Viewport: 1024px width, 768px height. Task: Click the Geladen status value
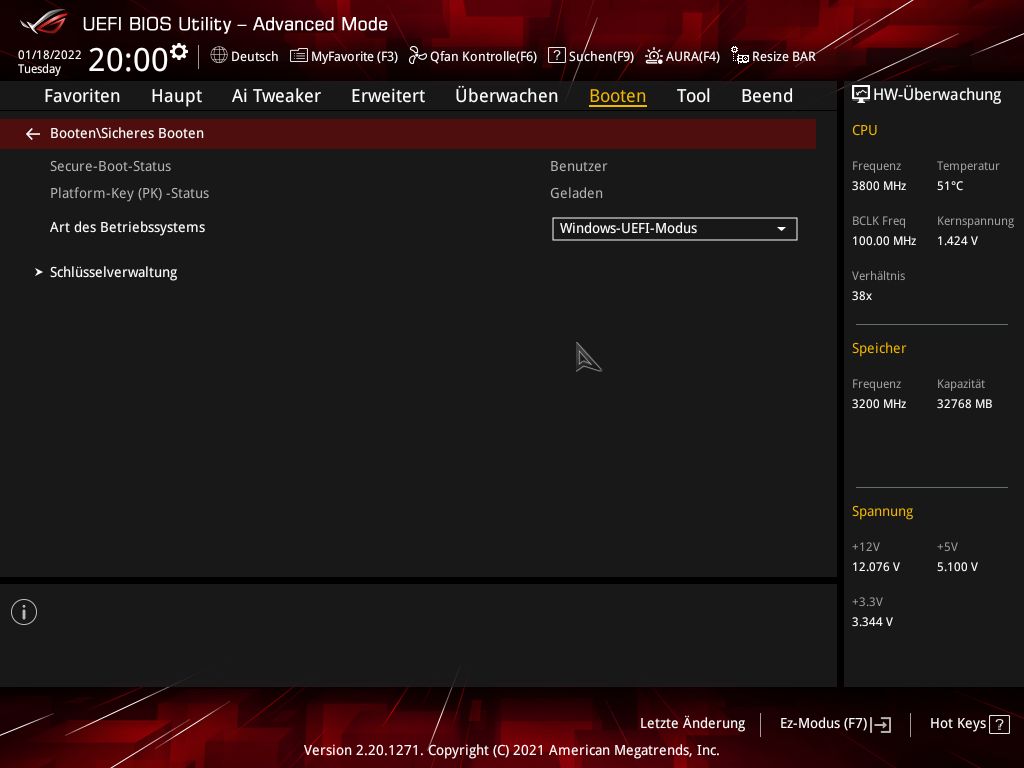click(577, 193)
